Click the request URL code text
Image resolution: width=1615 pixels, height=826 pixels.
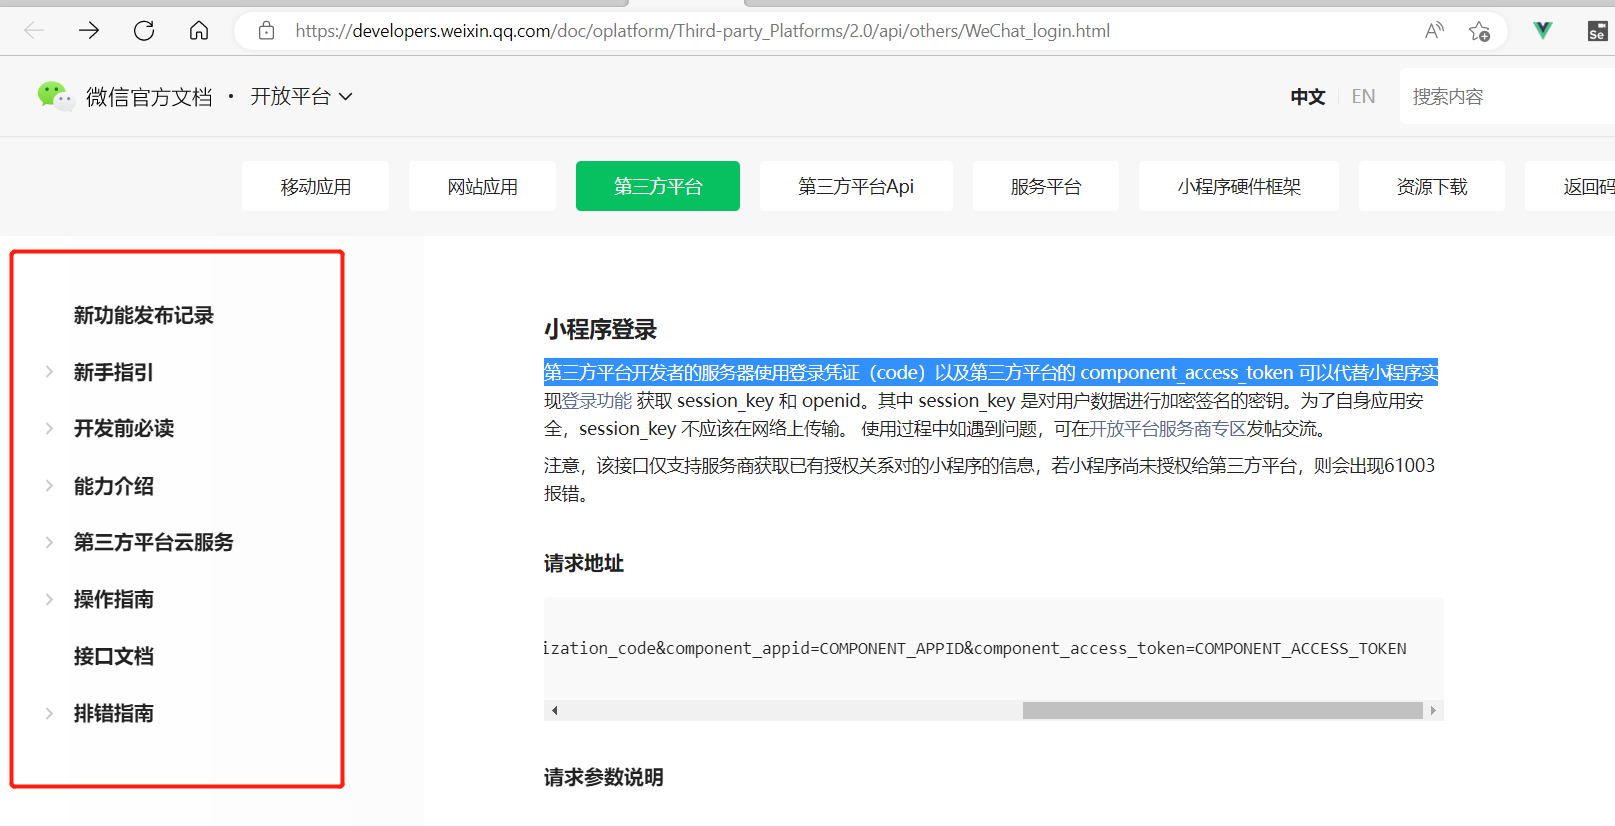(975, 648)
